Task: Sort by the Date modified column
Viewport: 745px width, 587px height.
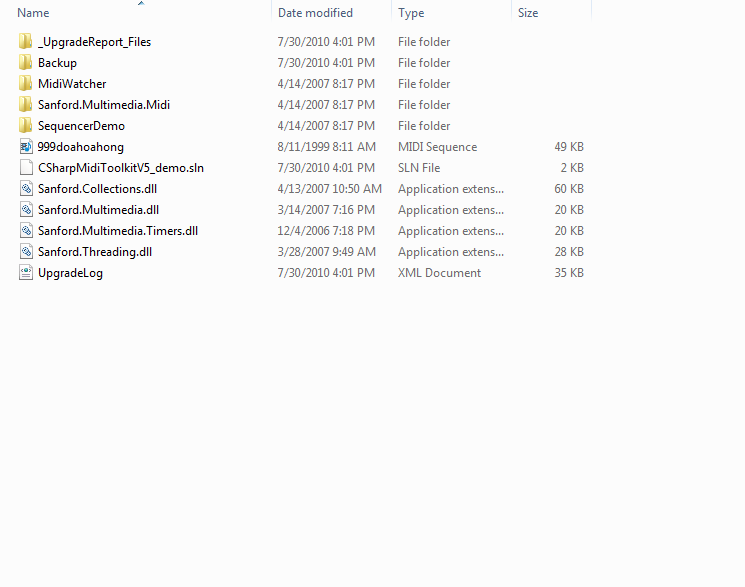Action: pyautogui.click(x=315, y=13)
